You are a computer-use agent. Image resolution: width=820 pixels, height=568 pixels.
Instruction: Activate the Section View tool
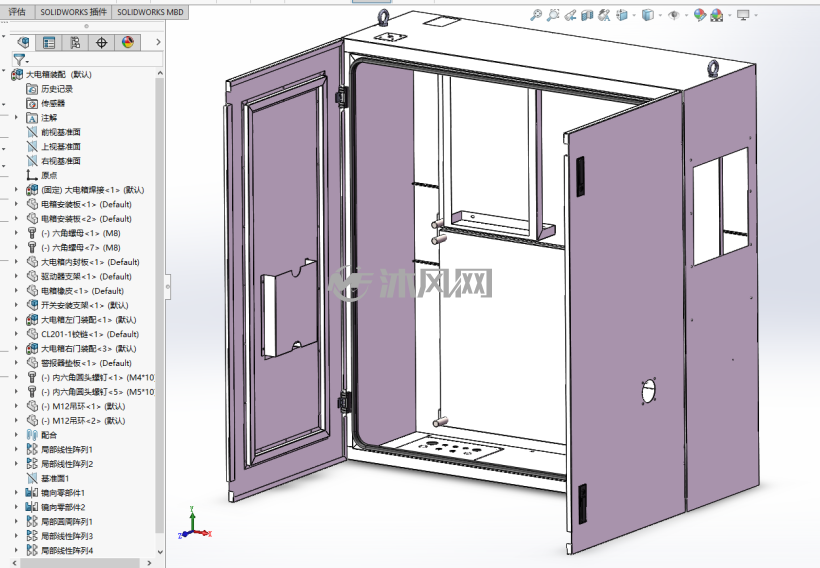pyautogui.click(x=587, y=15)
